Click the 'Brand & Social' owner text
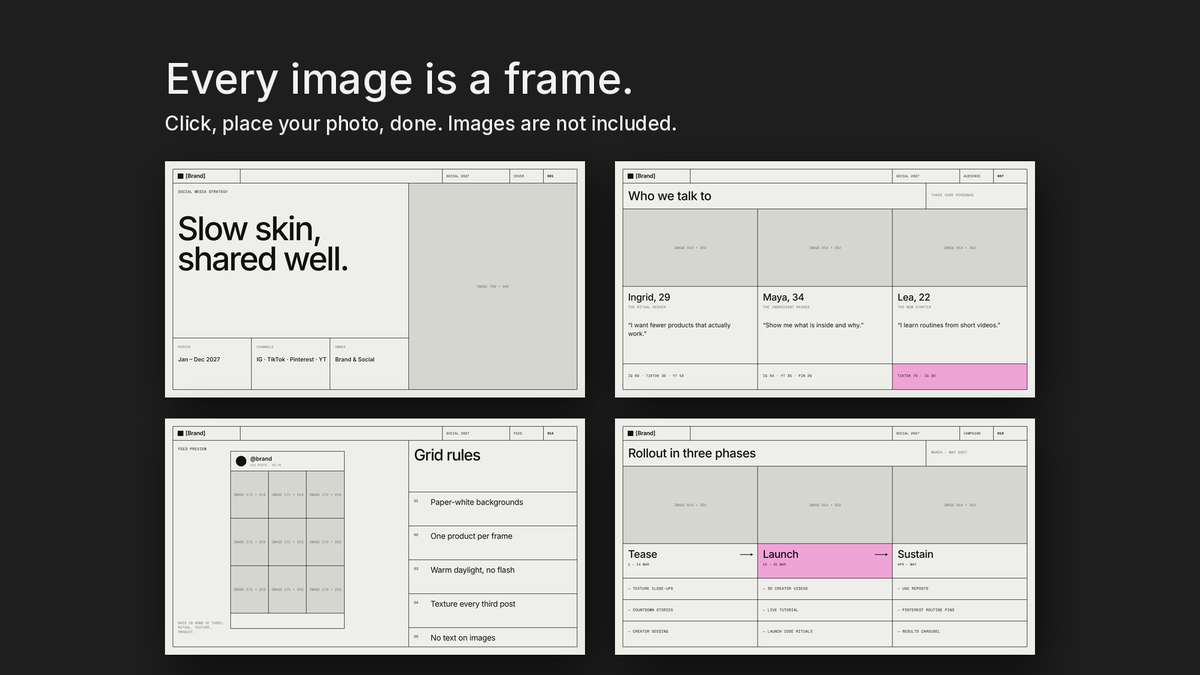 point(355,359)
